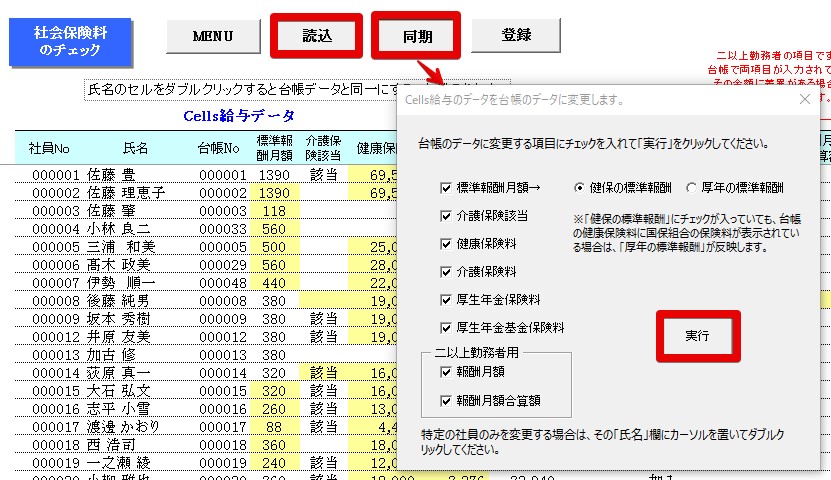Uncheck the 厚生年金保険料 checkbox

click(x=446, y=299)
